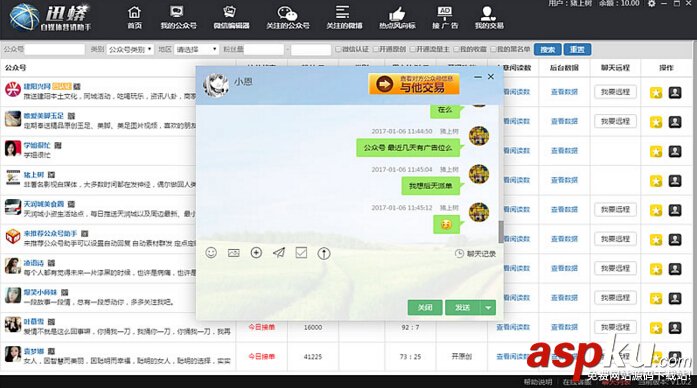Image resolution: width=697 pixels, height=388 pixels.
Task: Star the 猪上树 row
Action: [x=656, y=180]
